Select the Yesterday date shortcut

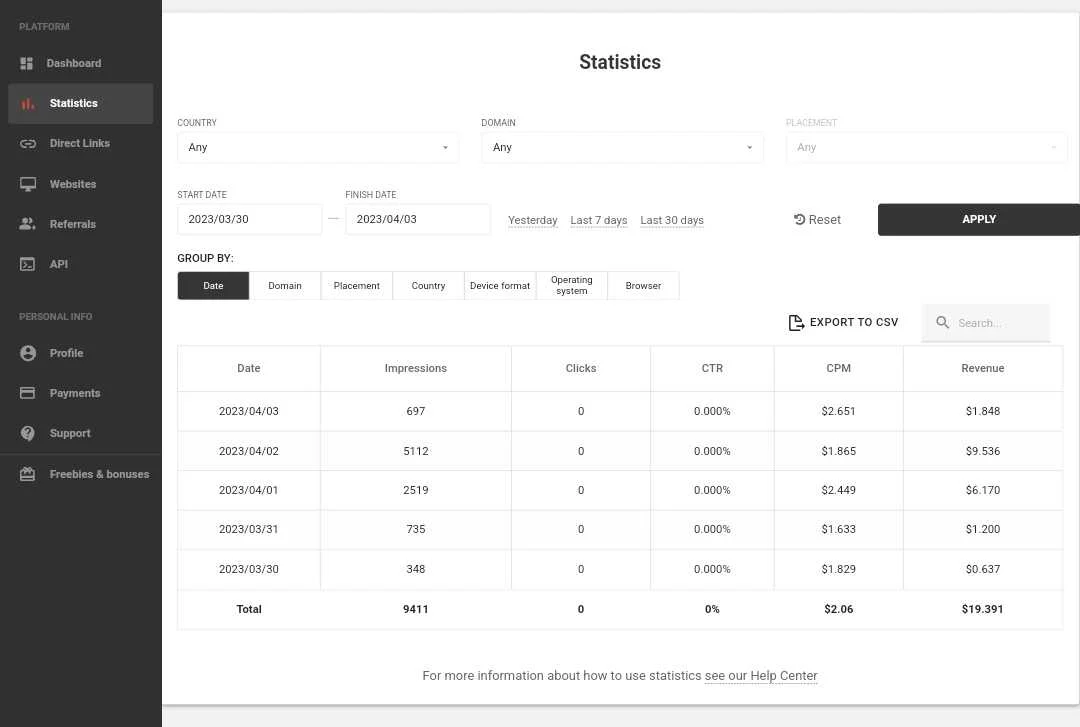click(532, 221)
